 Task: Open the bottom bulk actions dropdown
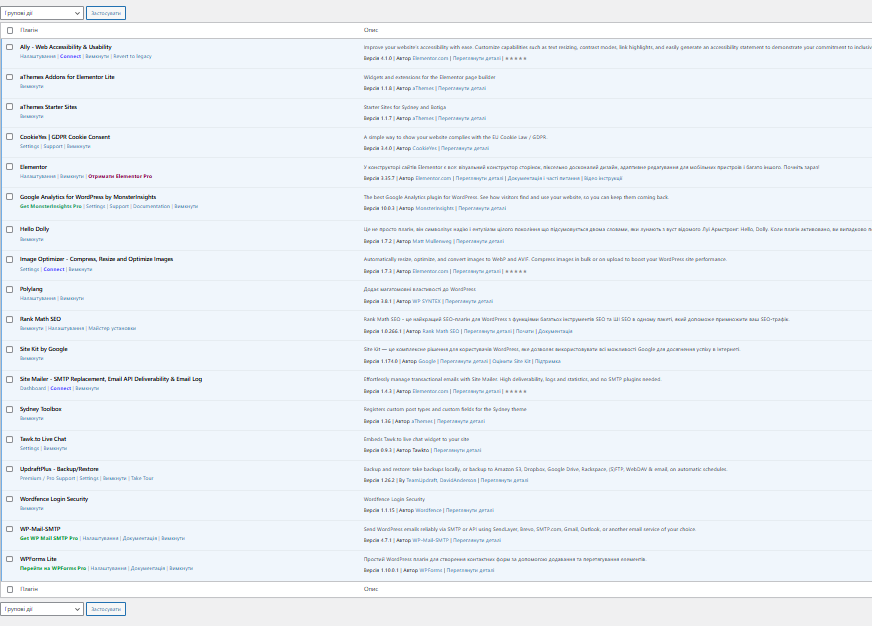tap(42, 609)
